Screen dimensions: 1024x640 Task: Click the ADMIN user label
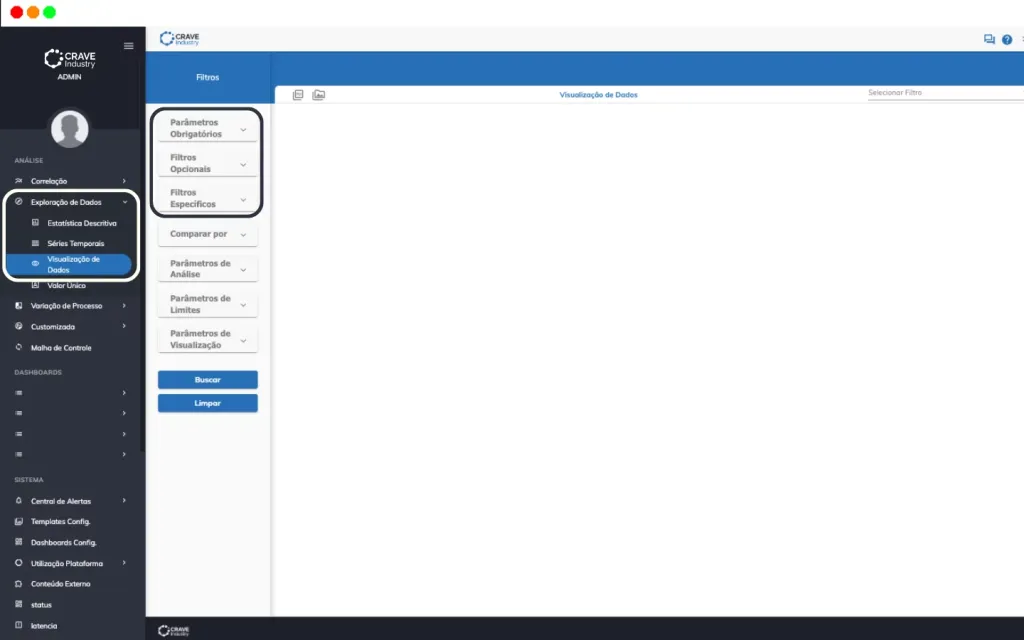(x=69, y=76)
